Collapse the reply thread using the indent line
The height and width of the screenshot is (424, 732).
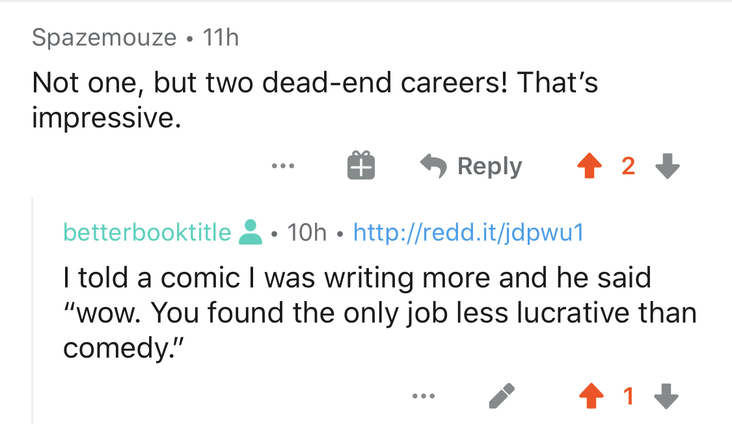[x=32, y=311]
